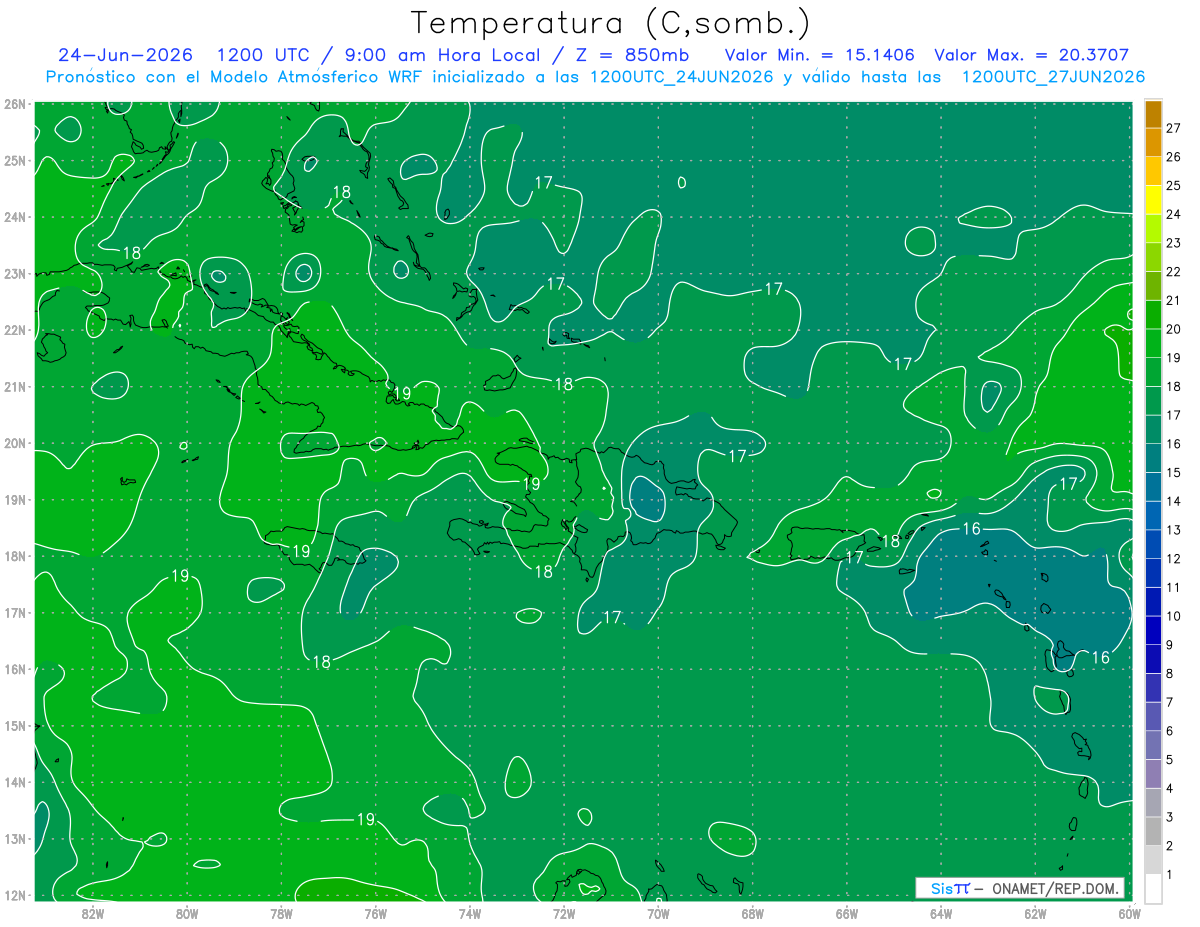
Task: Click the "5" label on the color scale
Action: click(x=1170, y=760)
